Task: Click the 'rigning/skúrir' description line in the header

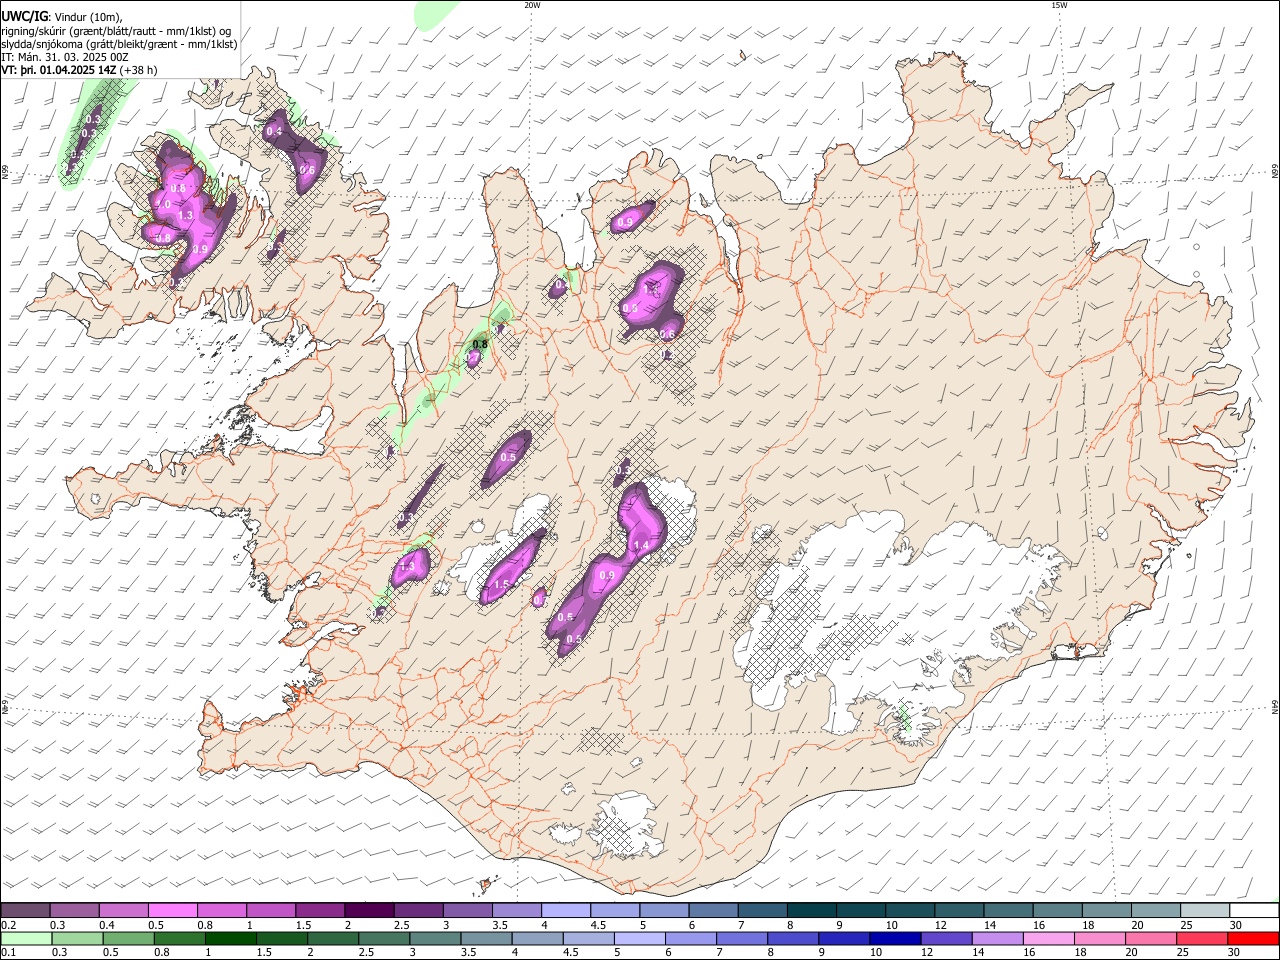Action: tap(116, 30)
